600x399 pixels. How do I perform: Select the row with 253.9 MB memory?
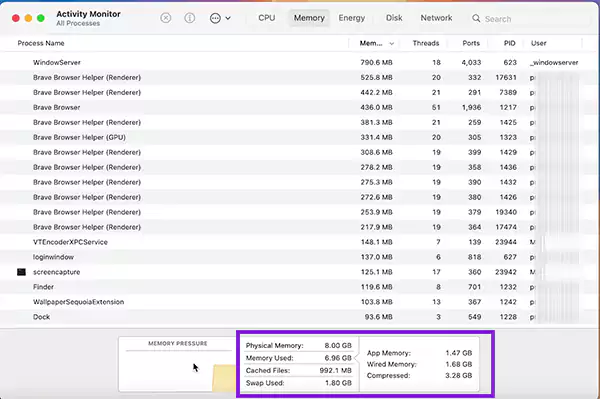(x=300, y=212)
